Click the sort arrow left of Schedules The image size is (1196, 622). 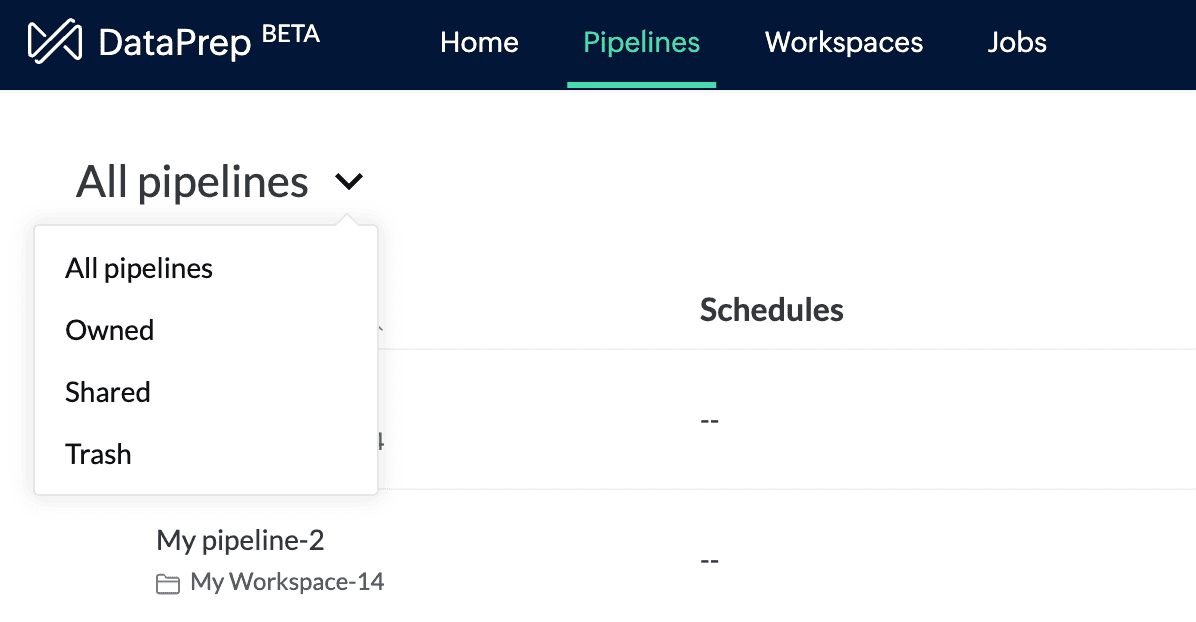point(381,326)
